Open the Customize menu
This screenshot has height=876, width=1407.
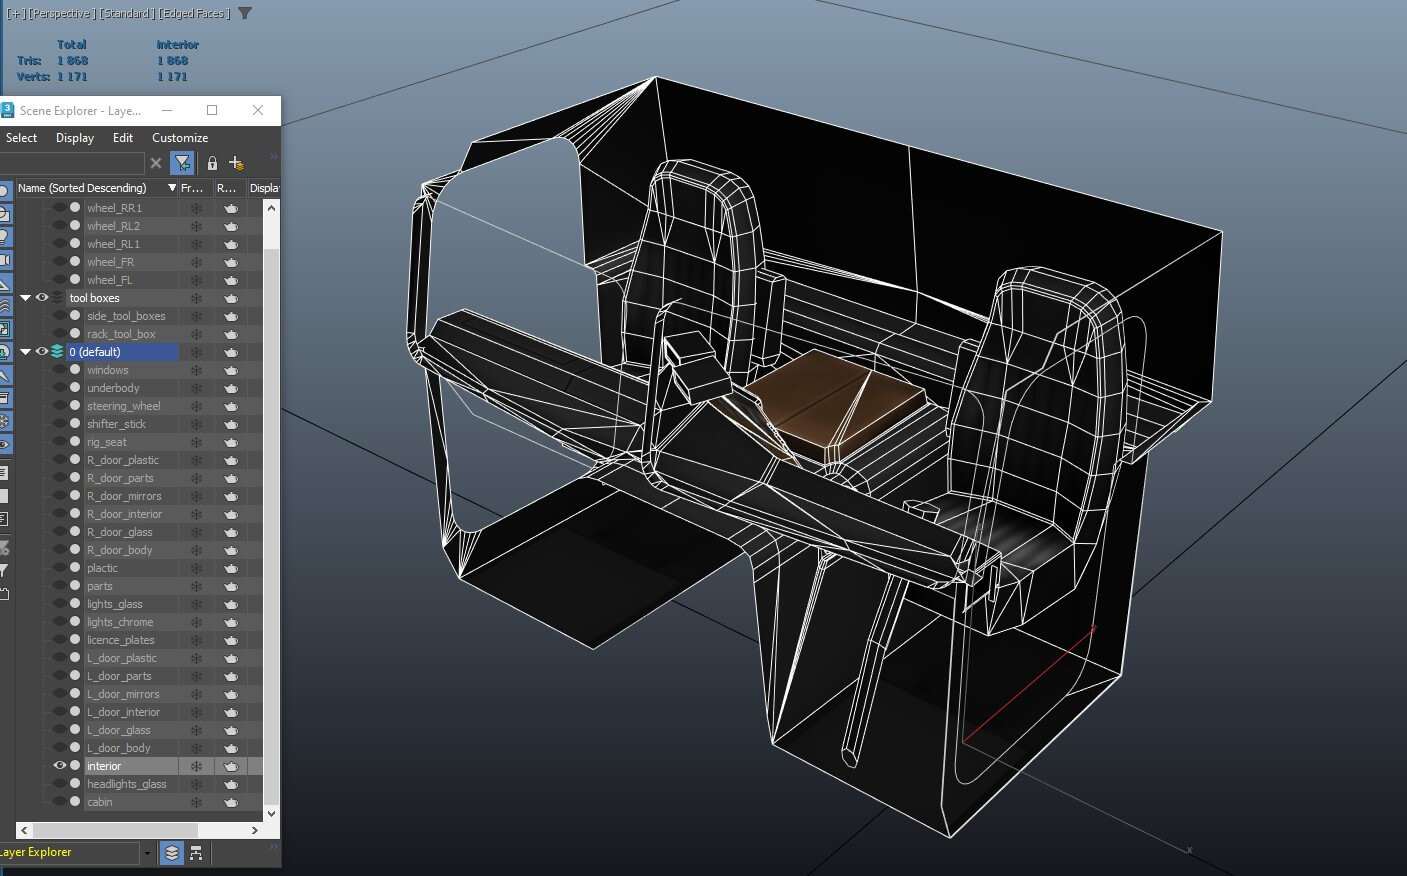(x=180, y=138)
